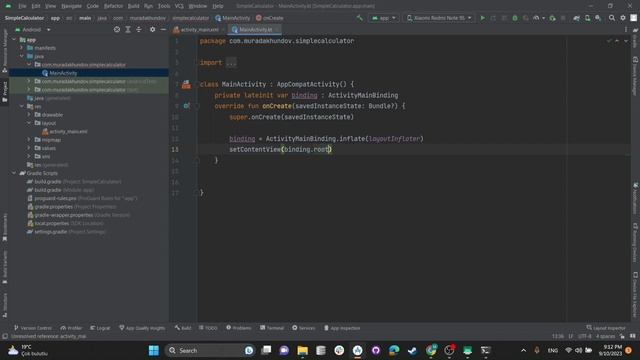The height and width of the screenshot is (360, 640).
Task: Open the Navigate menu
Action: pos(71,6)
